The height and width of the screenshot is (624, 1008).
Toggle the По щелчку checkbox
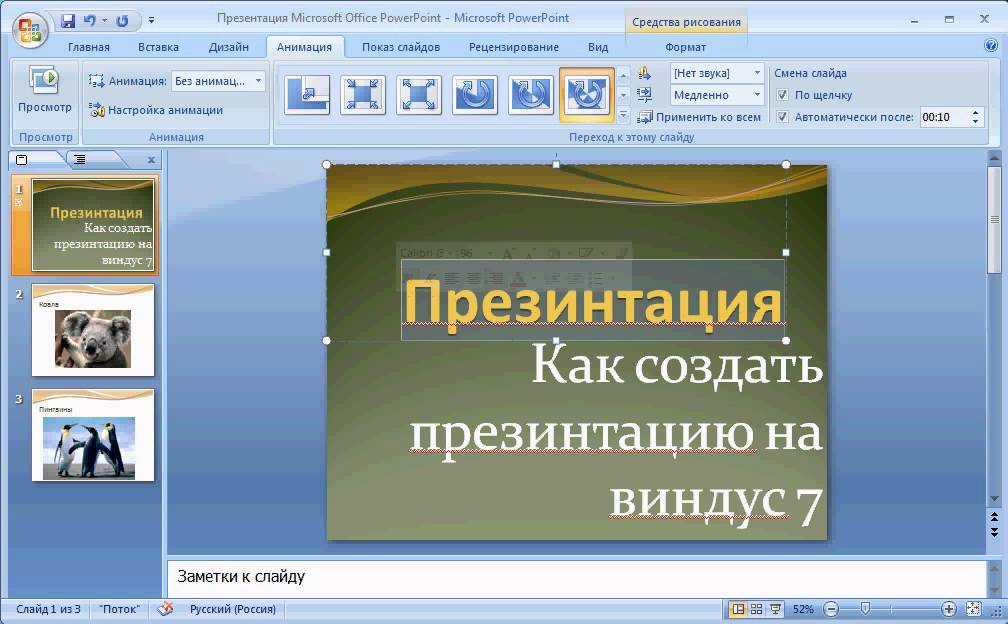(x=782, y=95)
